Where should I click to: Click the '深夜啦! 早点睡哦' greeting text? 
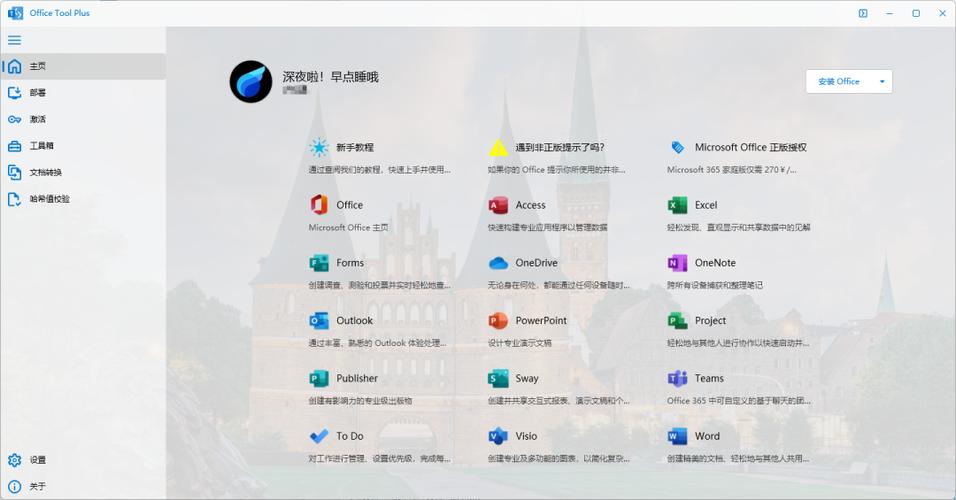tap(330, 77)
